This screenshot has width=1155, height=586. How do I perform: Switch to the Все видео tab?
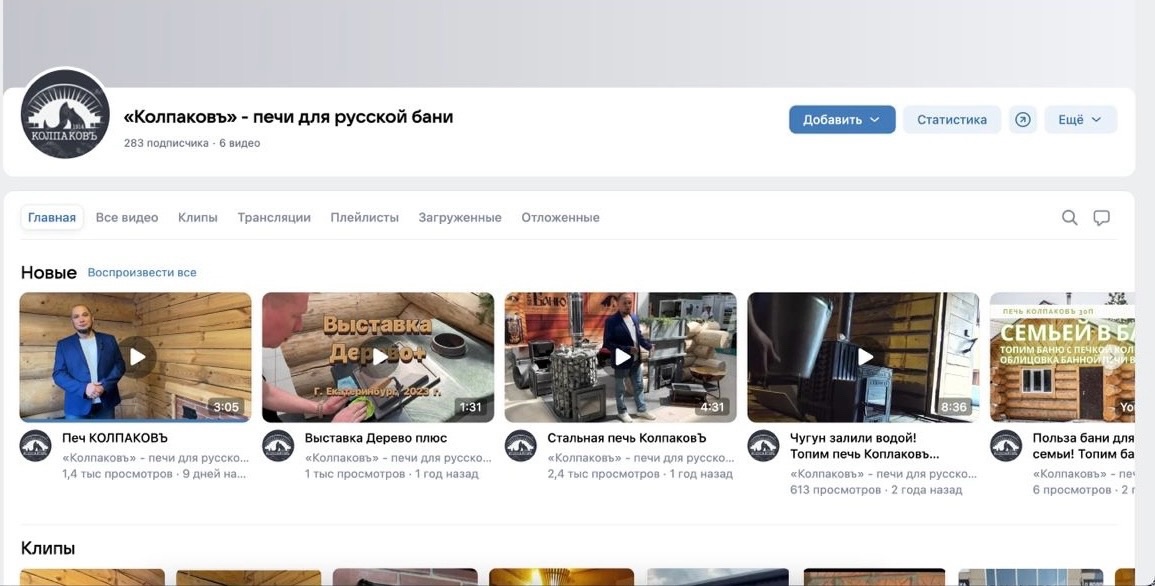pyautogui.click(x=127, y=217)
